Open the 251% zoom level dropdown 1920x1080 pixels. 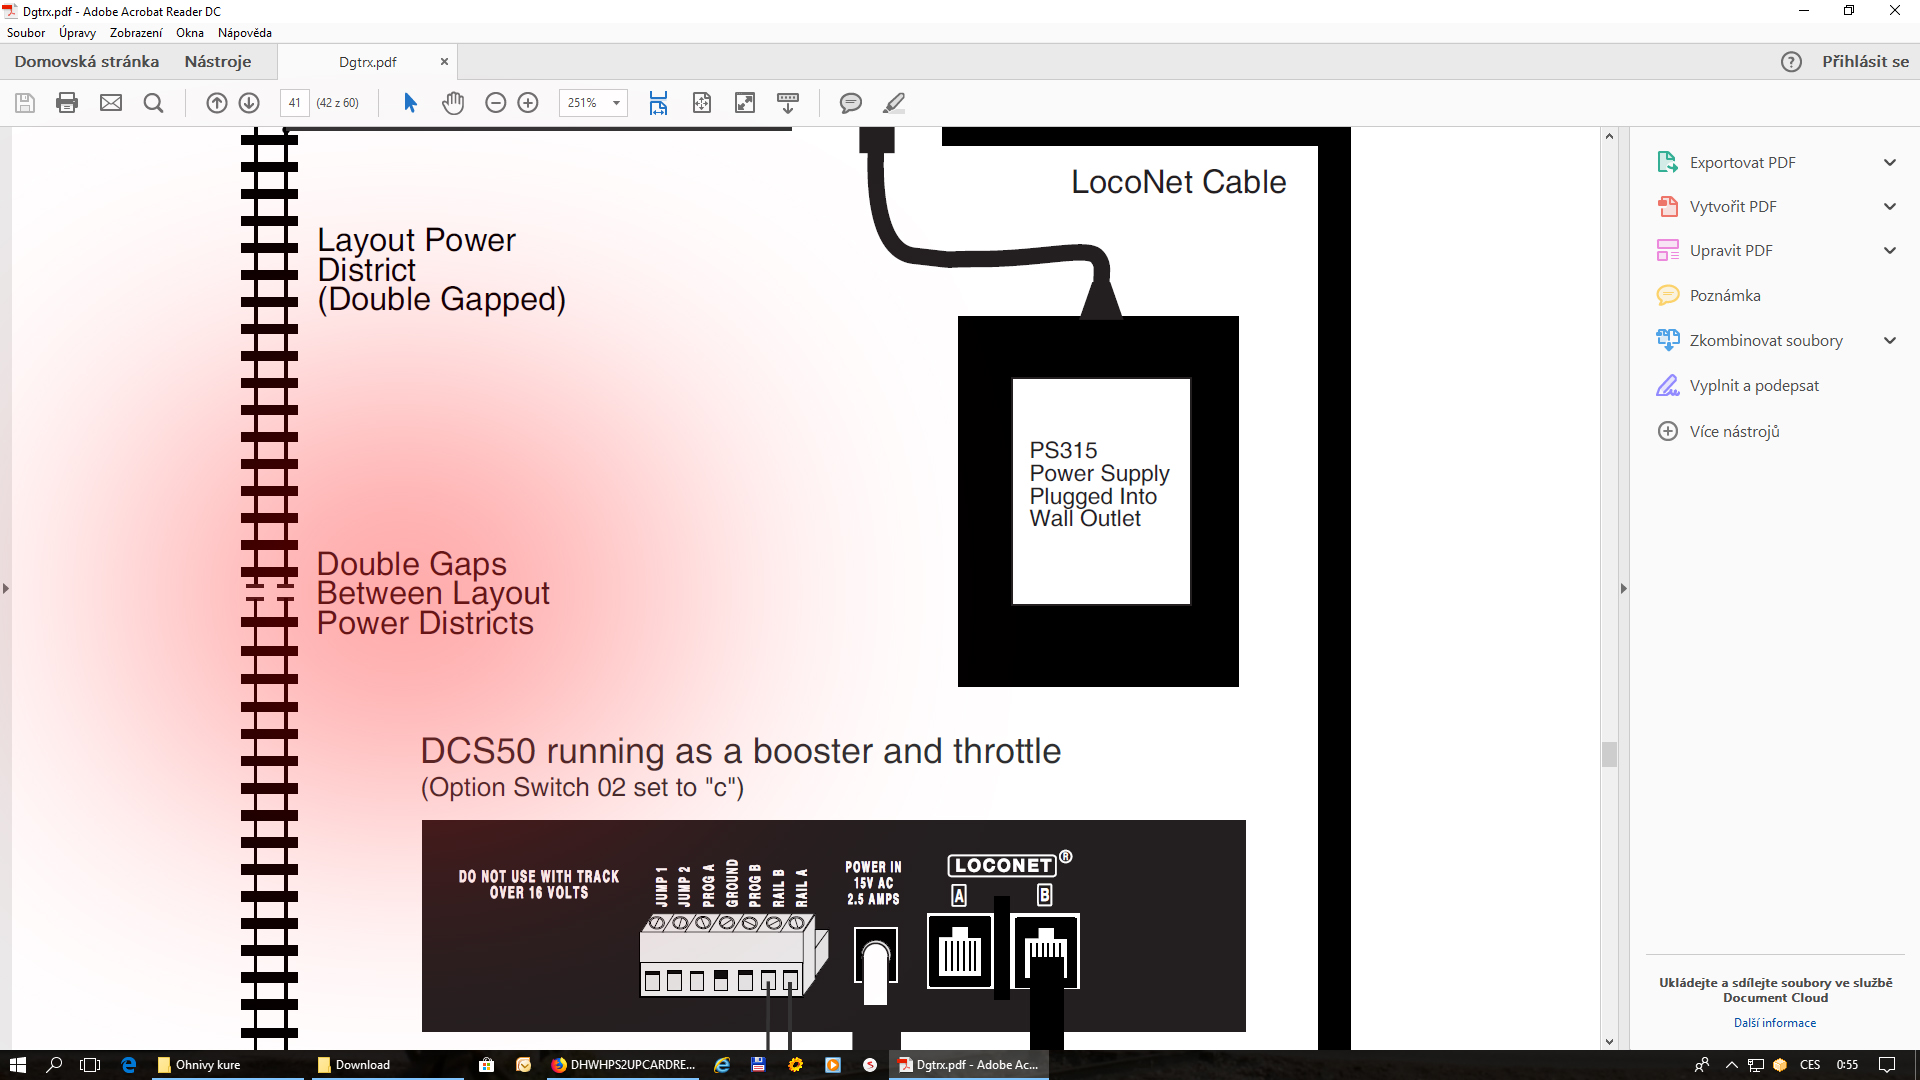pos(616,103)
